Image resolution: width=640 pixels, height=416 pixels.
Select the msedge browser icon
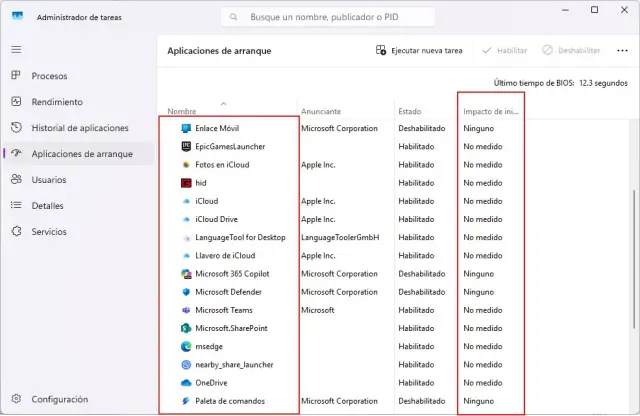tap(186, 346)
